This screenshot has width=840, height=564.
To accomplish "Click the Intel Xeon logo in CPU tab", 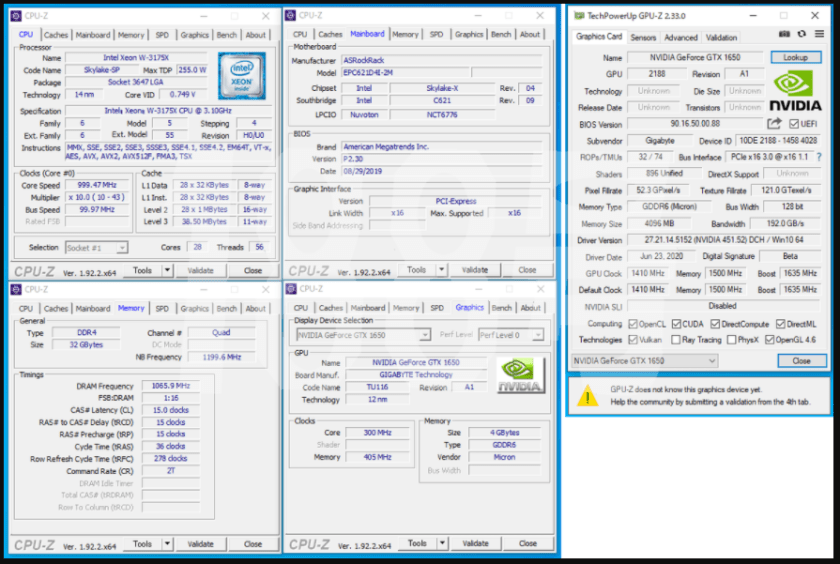I will (x=242, y=76).
